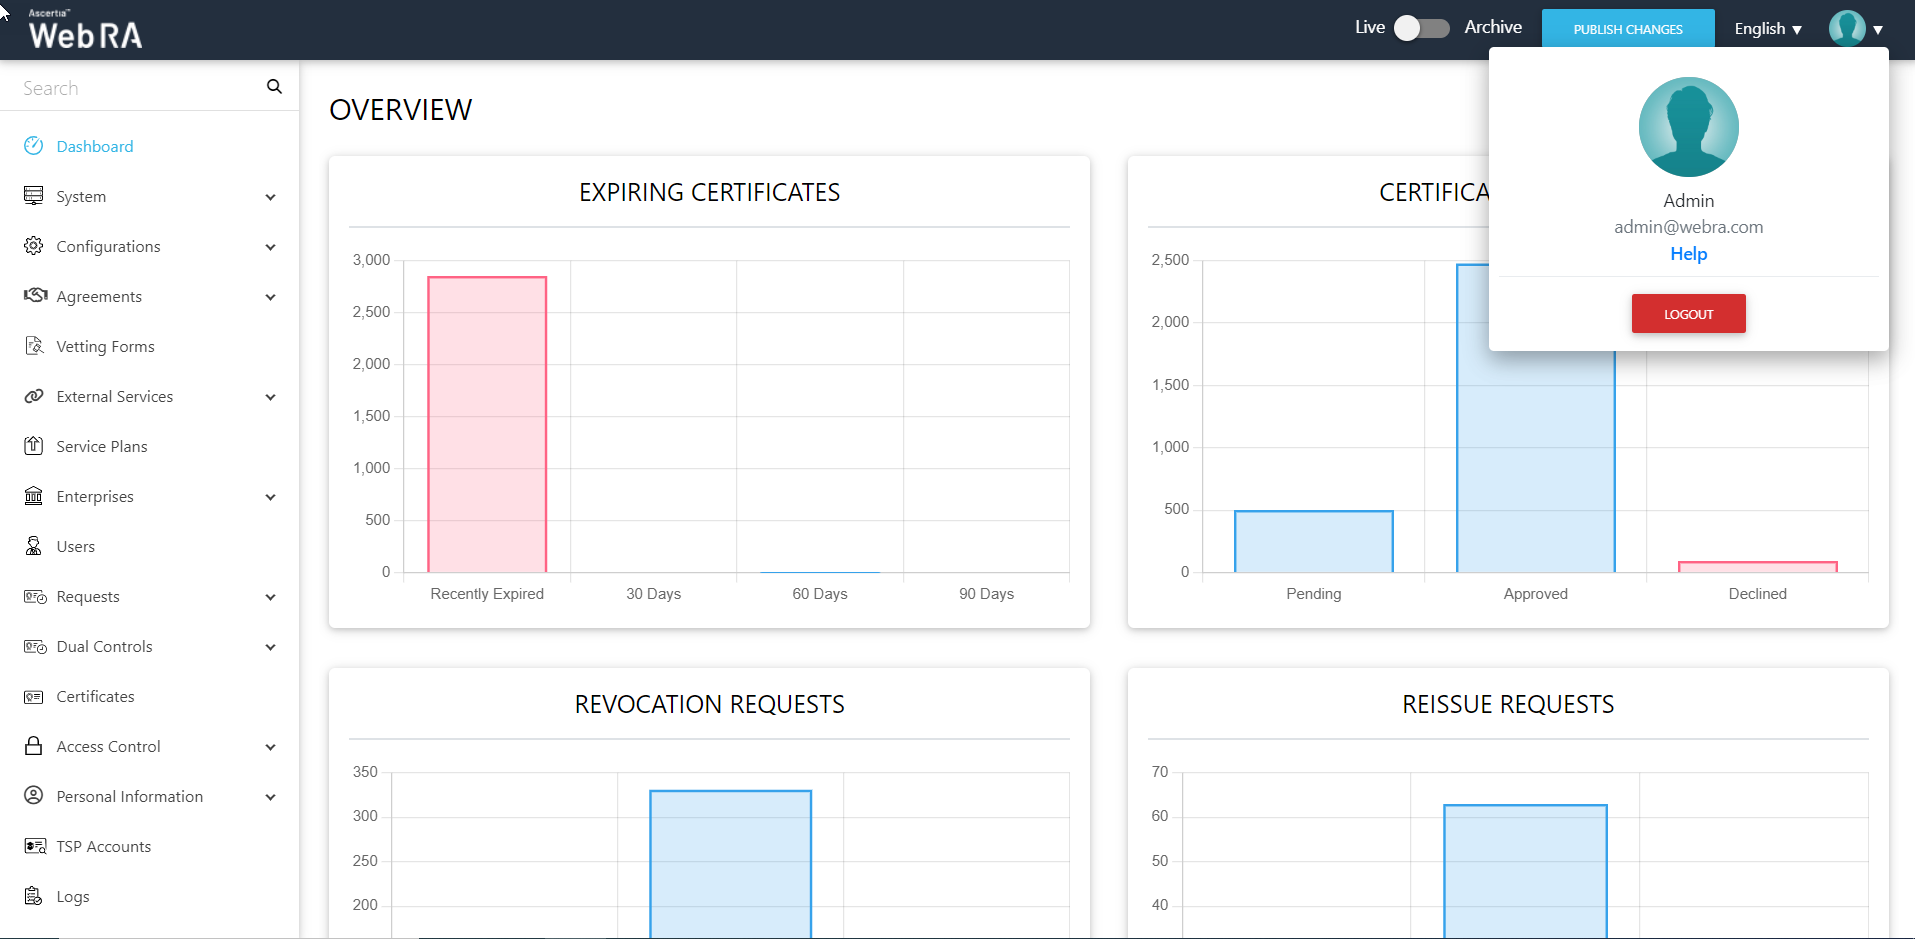Click the user avatar in header
Viewport: 1915px width, 939px height.
point(1846,28)
